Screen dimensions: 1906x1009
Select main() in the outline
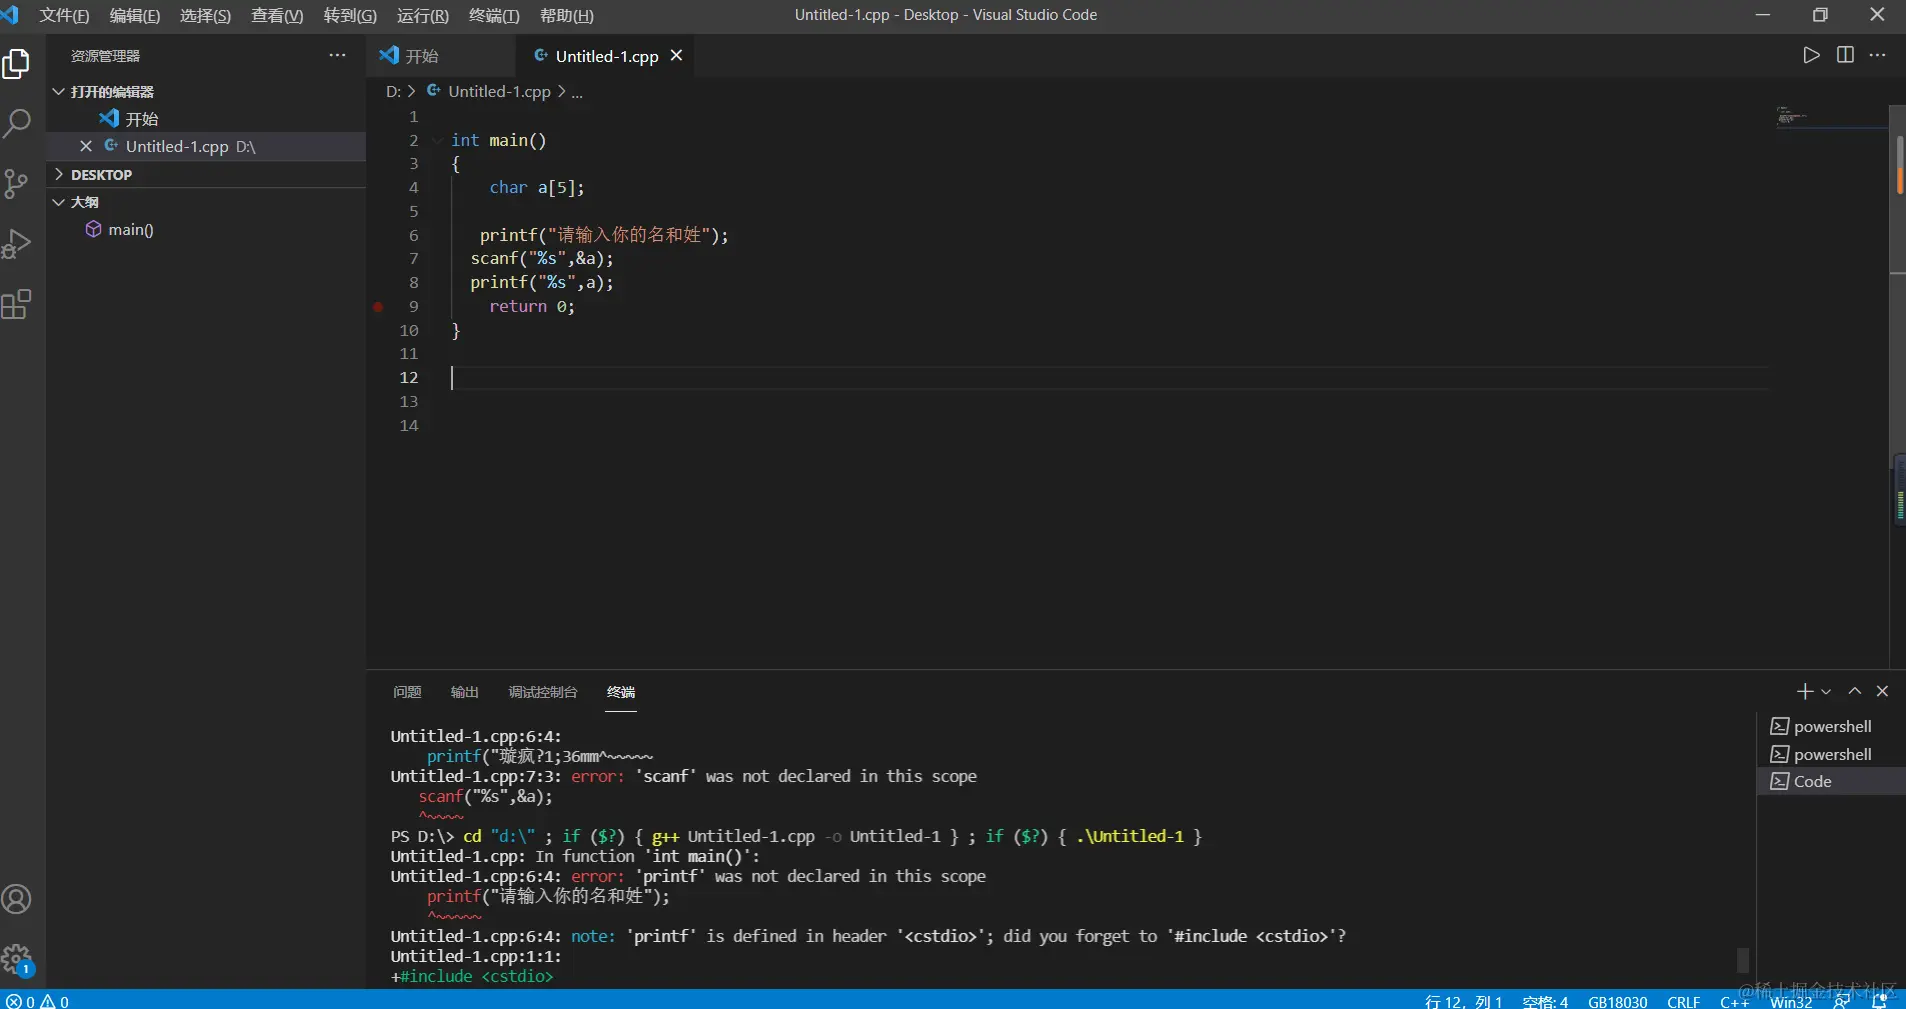[x=206, y=229]
